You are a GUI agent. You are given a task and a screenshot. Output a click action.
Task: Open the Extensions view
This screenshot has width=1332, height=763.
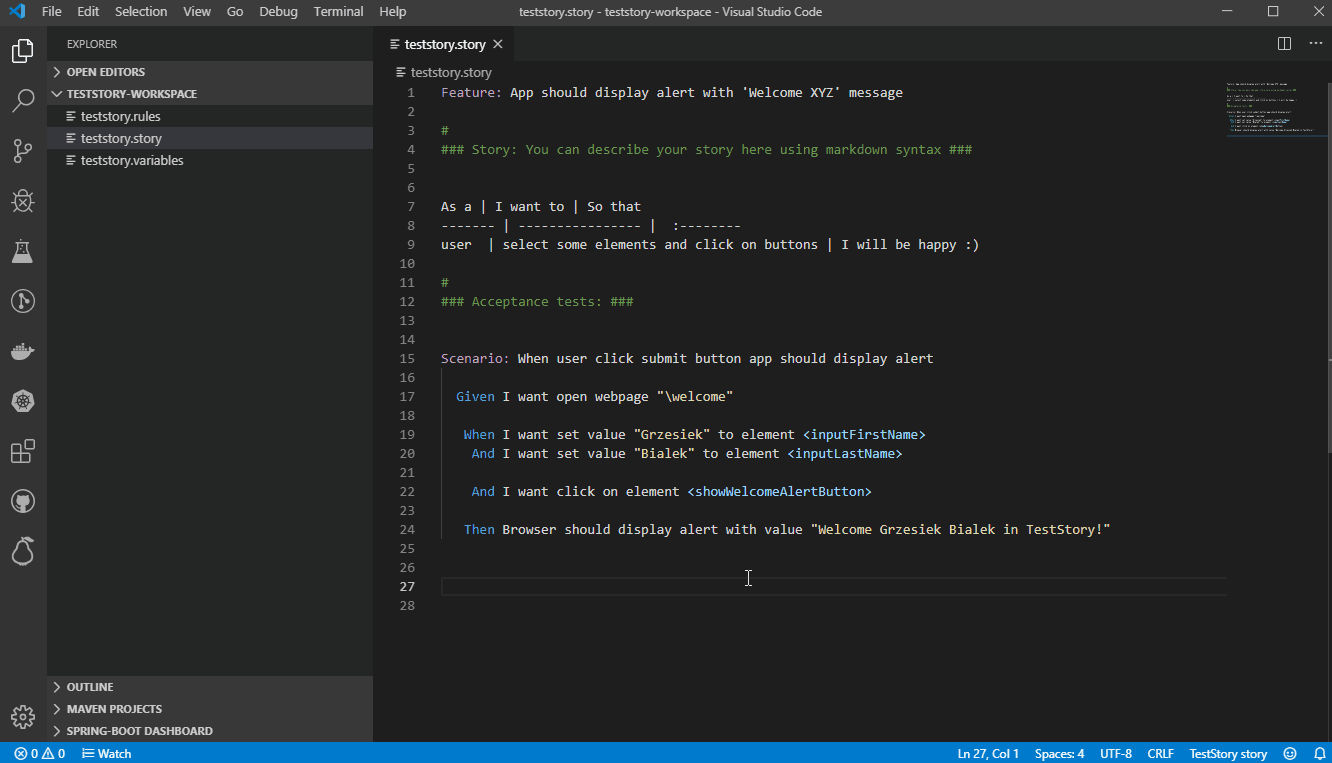click(23, 451)
